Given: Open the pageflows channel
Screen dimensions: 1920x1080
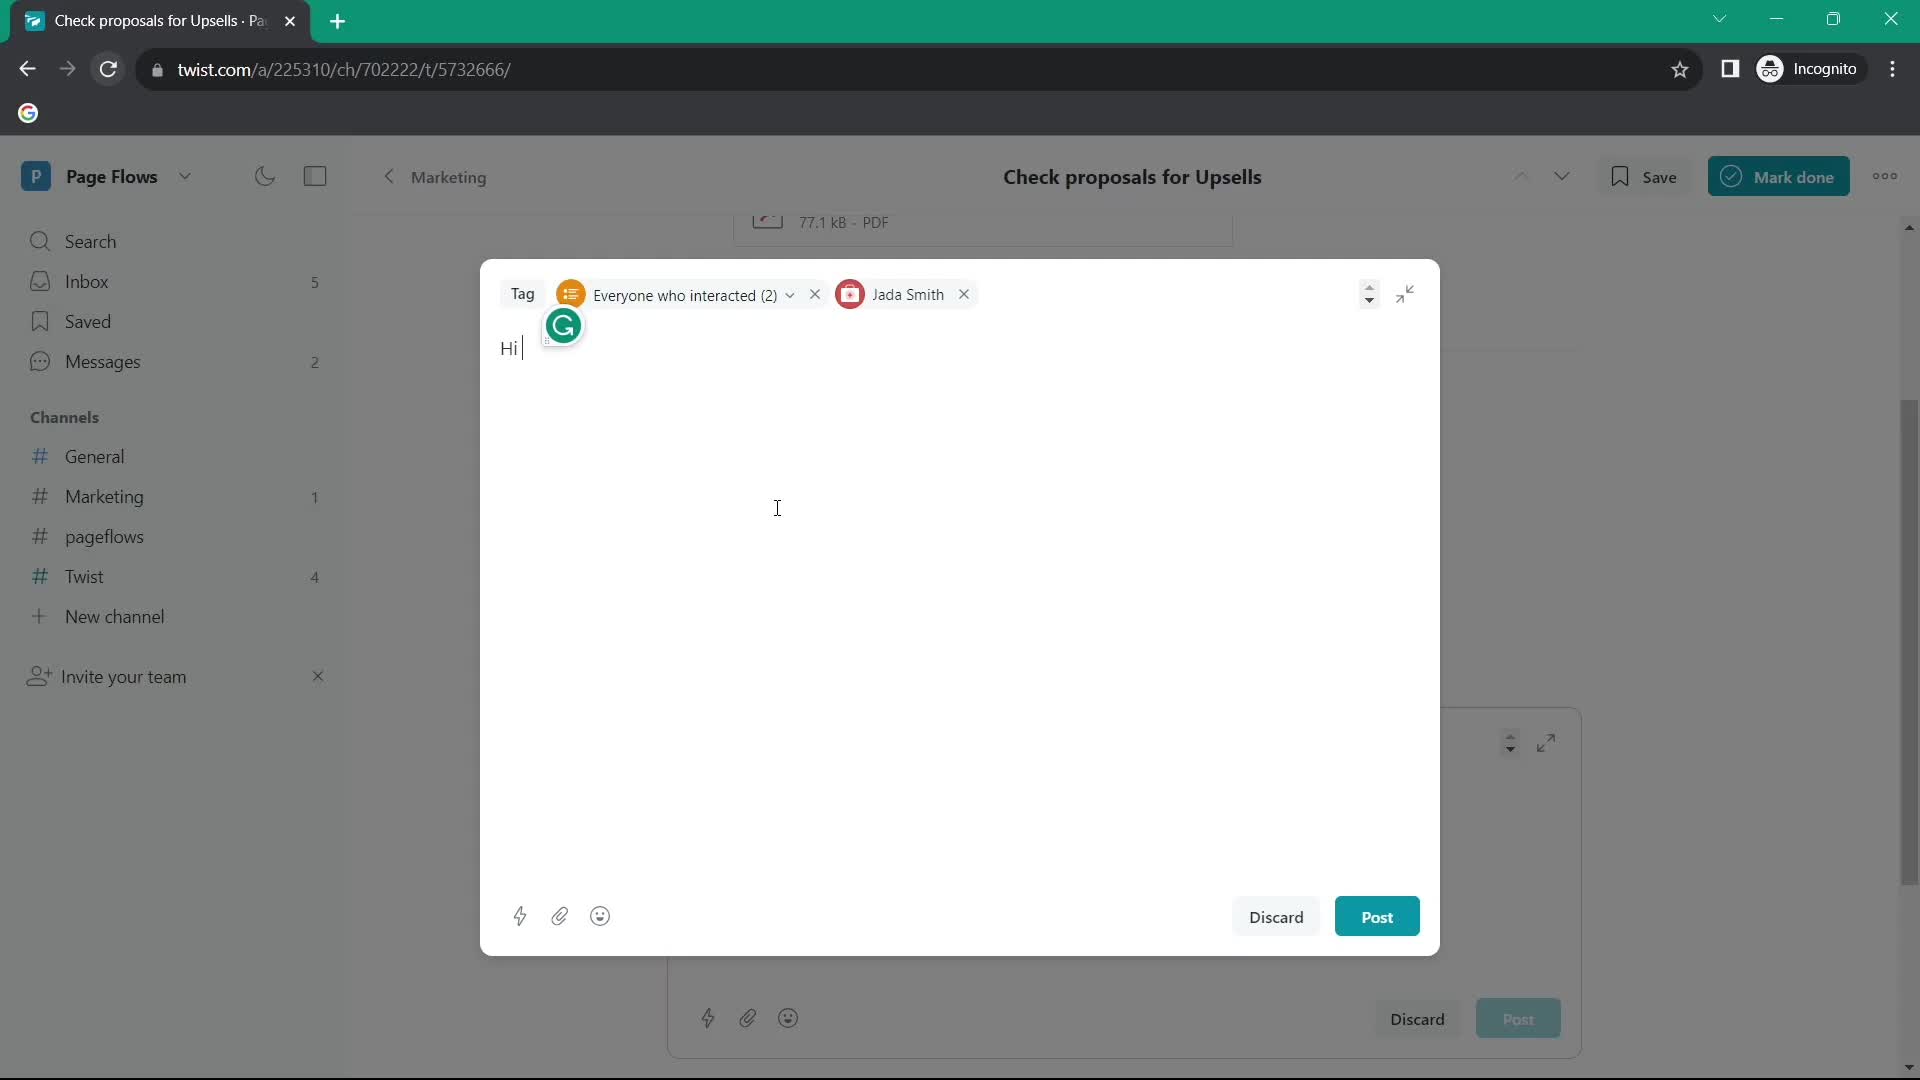Looking at the screenshot, I should point(103,535).
